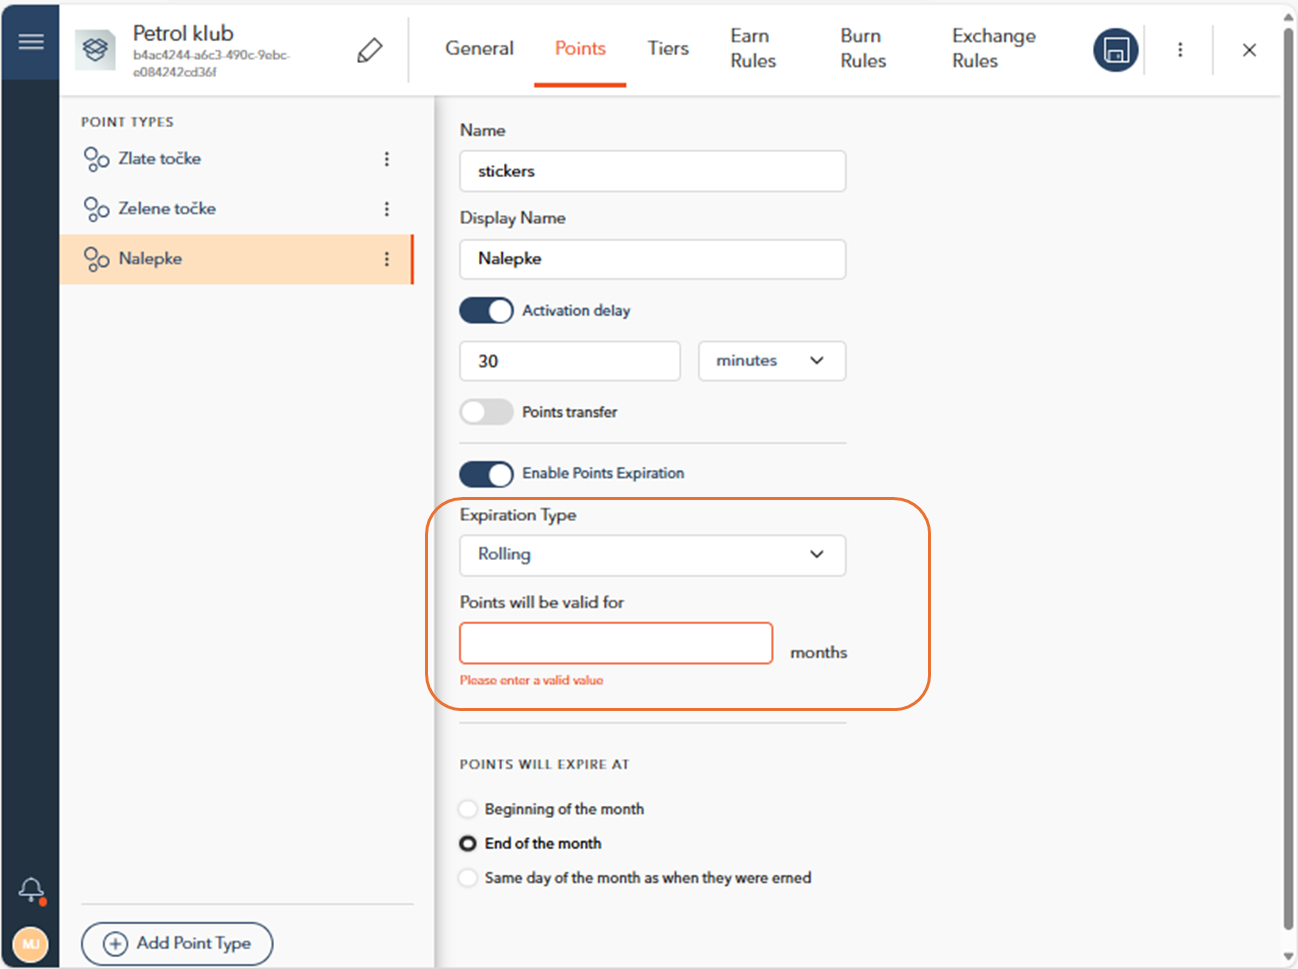The width and height of the screenshot is (1298, 969).
Task: Click the activation delay value field
Action: 570,361
